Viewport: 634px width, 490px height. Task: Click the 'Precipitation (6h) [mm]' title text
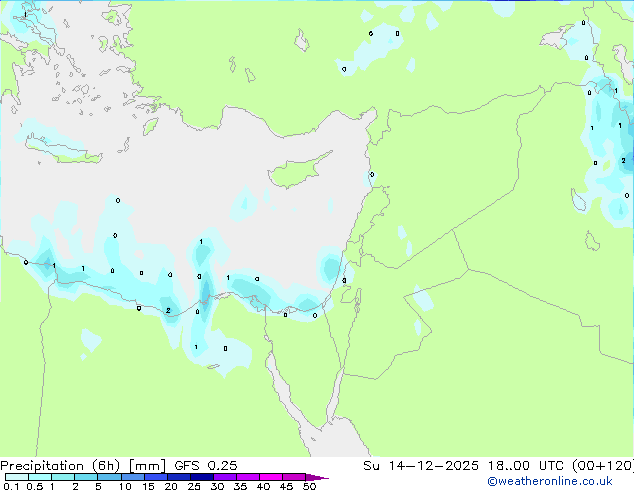point(83,466)
